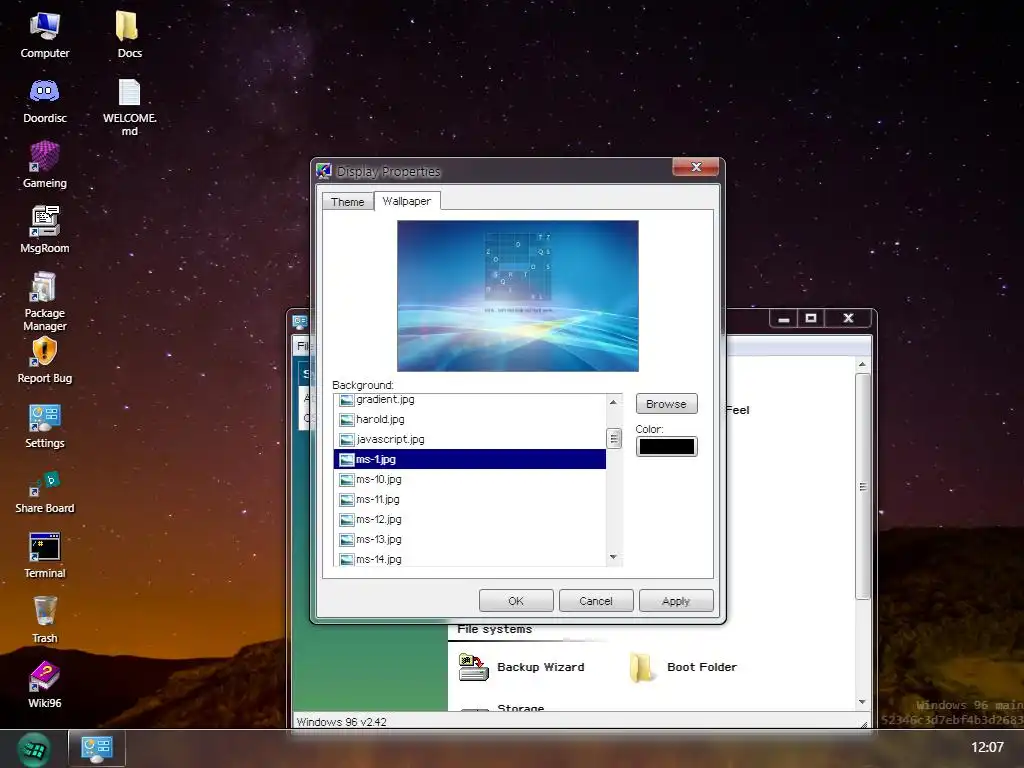This screenshot has width=1024, height=768.
Task: Select ms-13.jpg wallpaper entry
Action: [470, 539]
